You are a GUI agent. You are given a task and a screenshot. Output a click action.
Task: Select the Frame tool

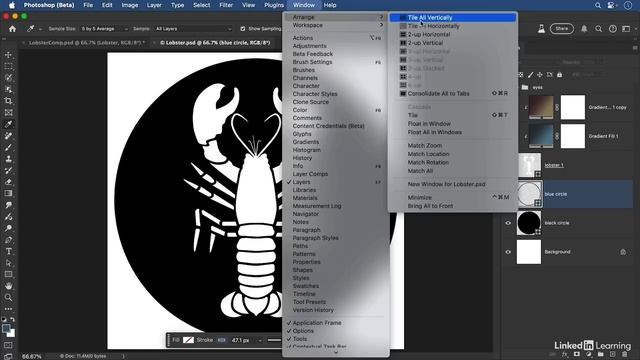pyautogui.click(x=8, y=113)
